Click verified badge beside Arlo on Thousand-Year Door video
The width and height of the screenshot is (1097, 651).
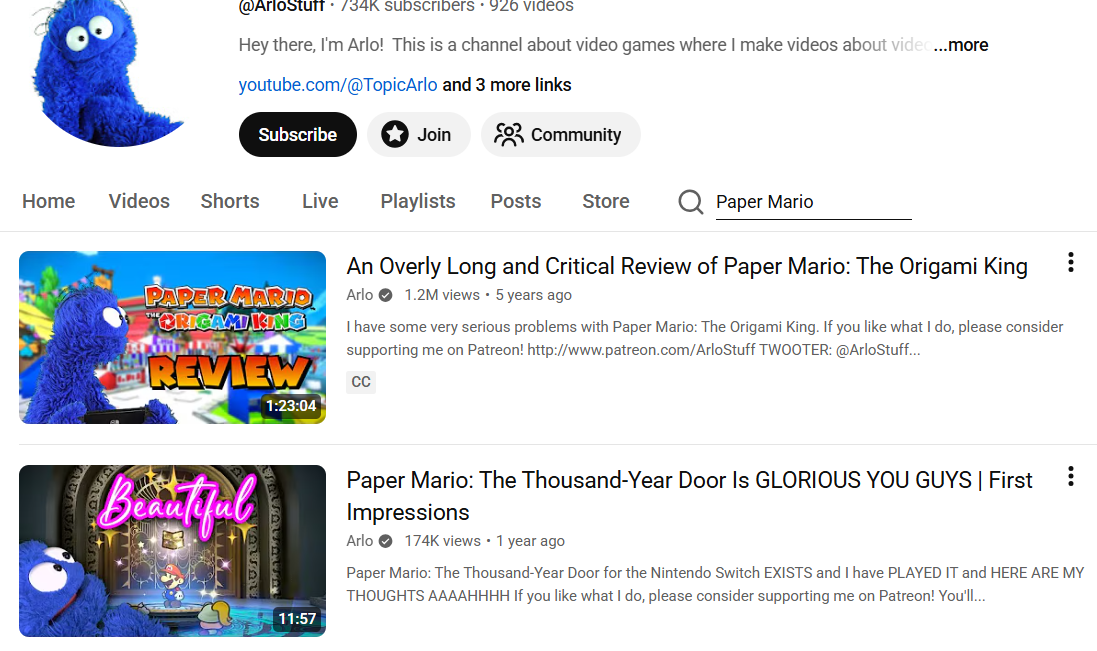(x=385, y=541)
